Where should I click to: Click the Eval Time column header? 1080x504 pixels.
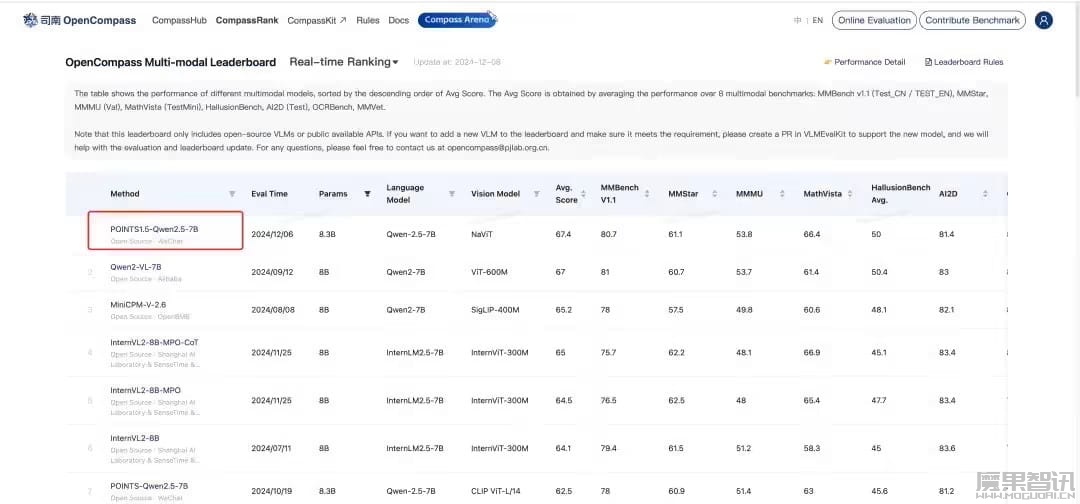pos(269,194)
